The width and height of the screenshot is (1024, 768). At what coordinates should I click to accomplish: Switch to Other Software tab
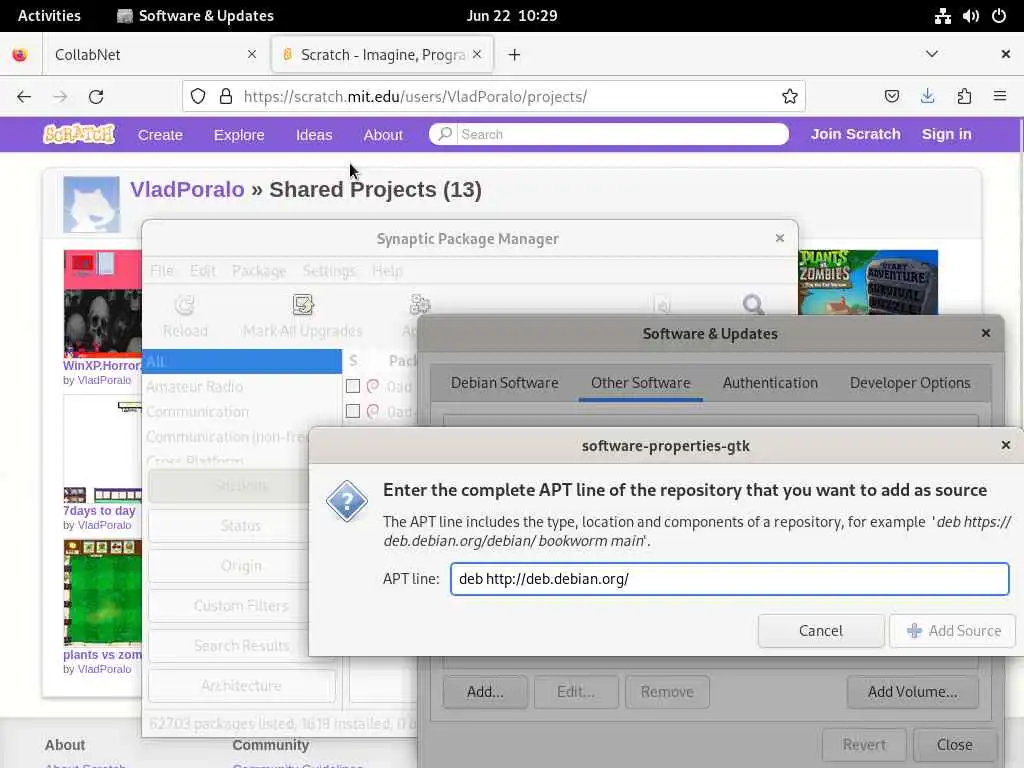pos(641,383)
